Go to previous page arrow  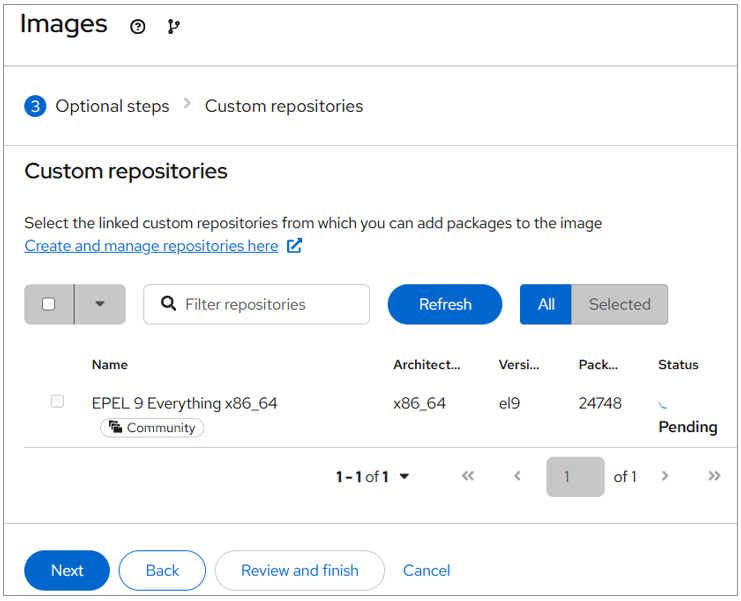(x=517, y=477)
